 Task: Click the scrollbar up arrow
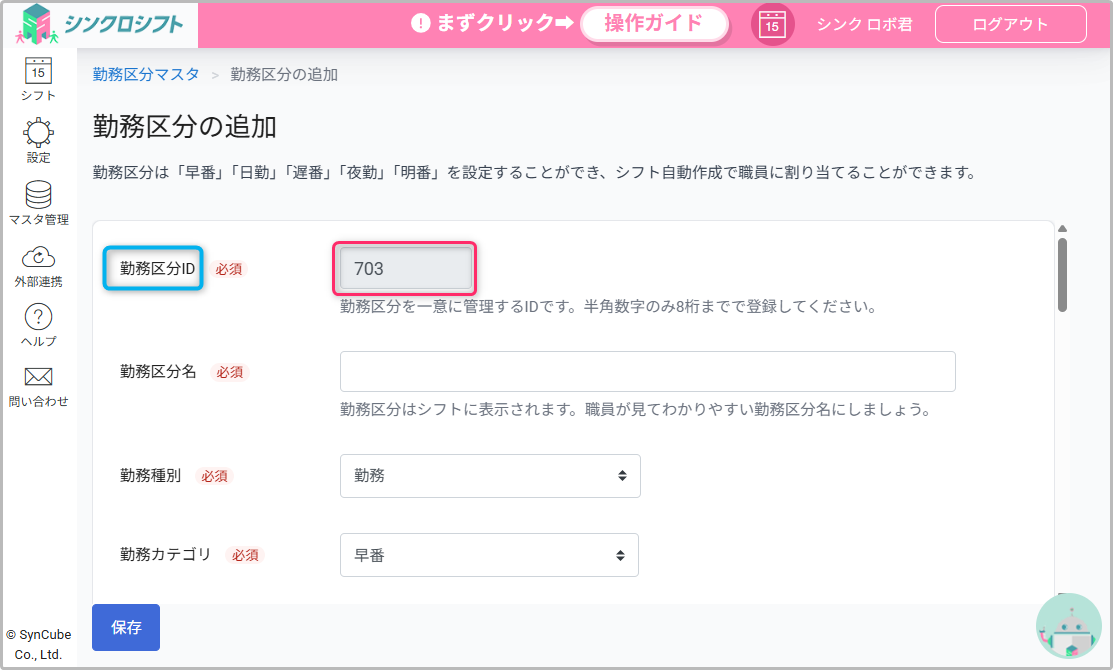point(1062,229)
